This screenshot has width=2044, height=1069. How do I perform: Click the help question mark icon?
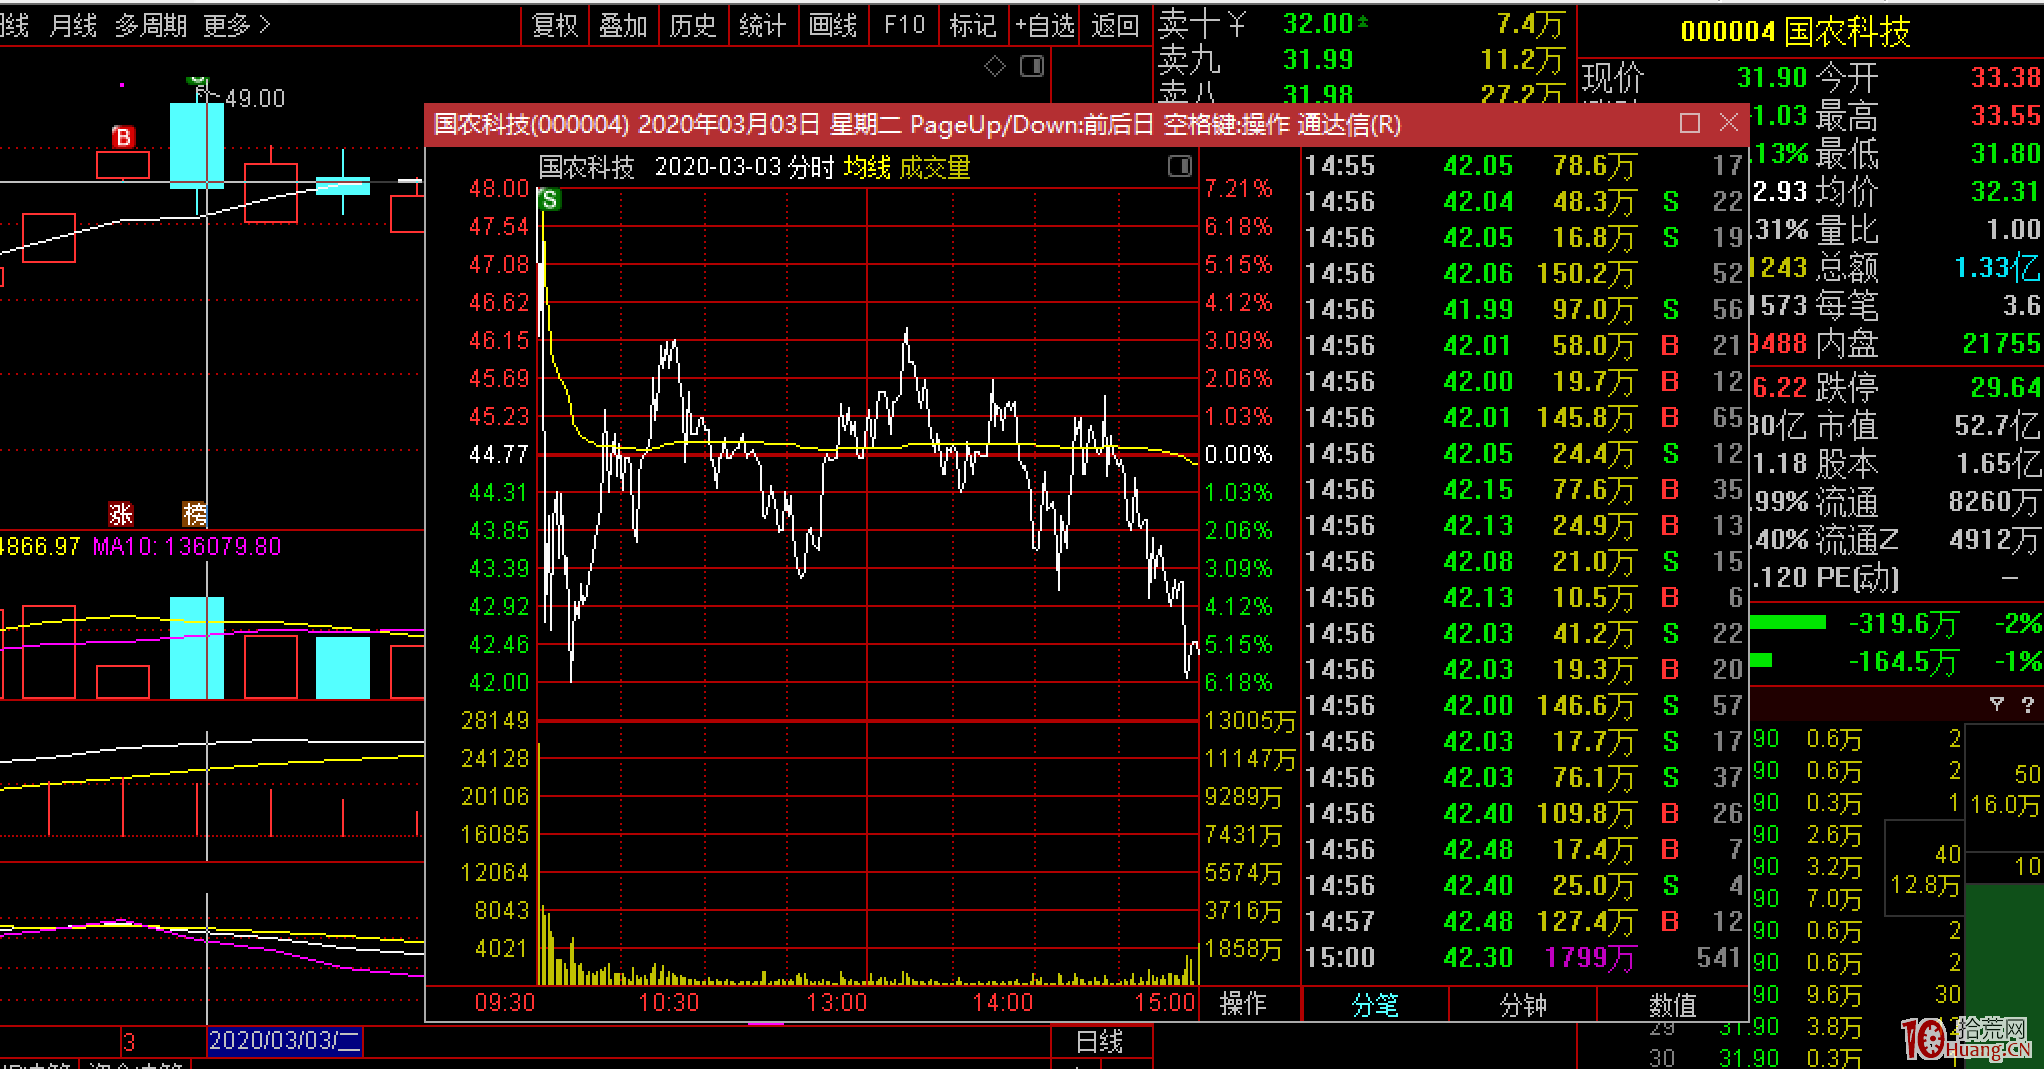[x=2028, y=704]
